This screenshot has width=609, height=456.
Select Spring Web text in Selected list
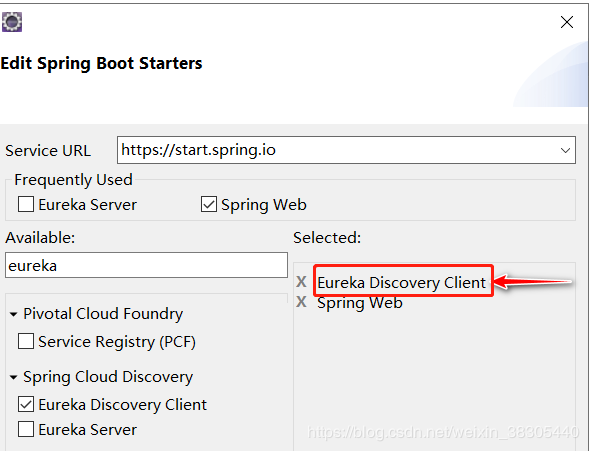point(360,303)
